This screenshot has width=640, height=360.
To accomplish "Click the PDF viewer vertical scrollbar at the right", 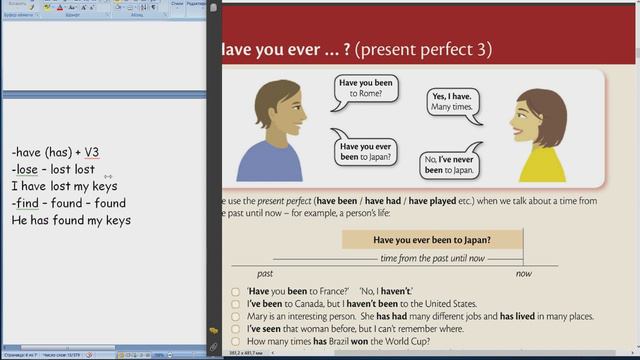I will point(637,176).
